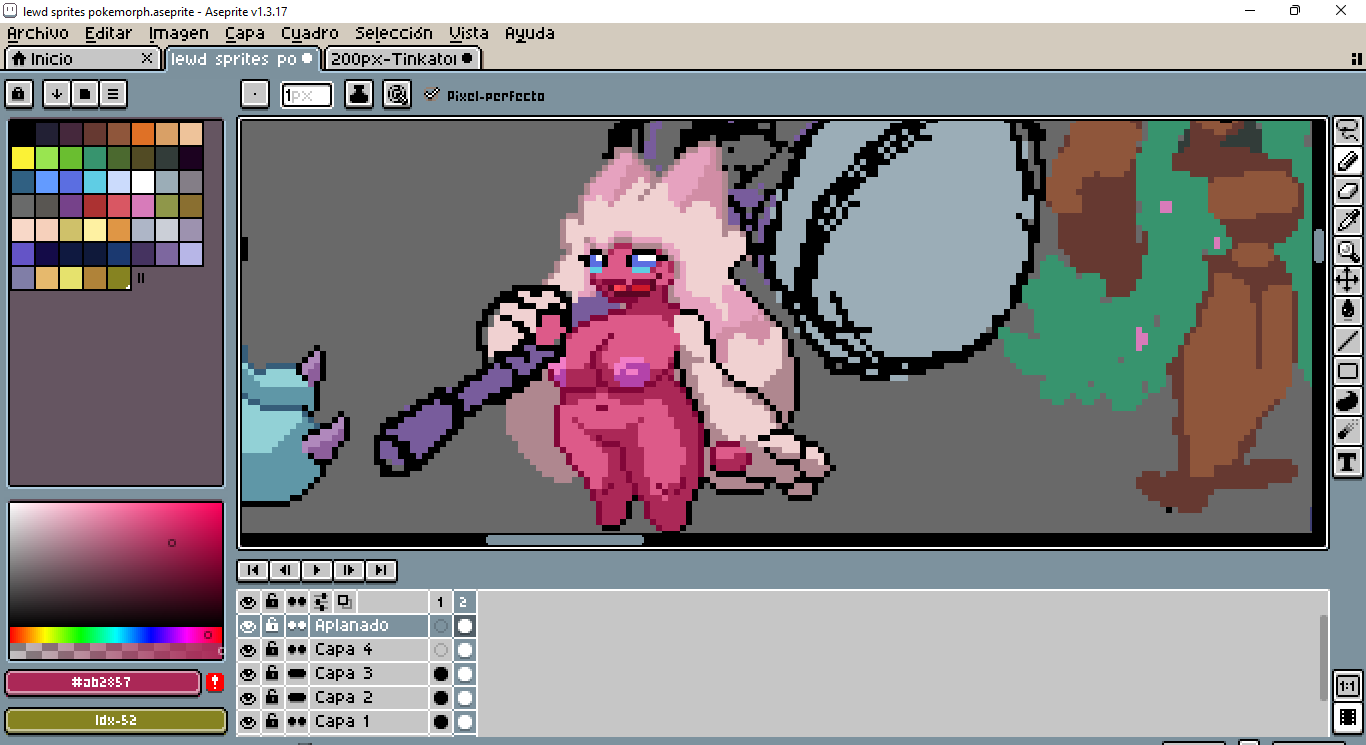Select the Blur tool
This screenshot has height=745, width=1366.
click(x=1348, y=431)
